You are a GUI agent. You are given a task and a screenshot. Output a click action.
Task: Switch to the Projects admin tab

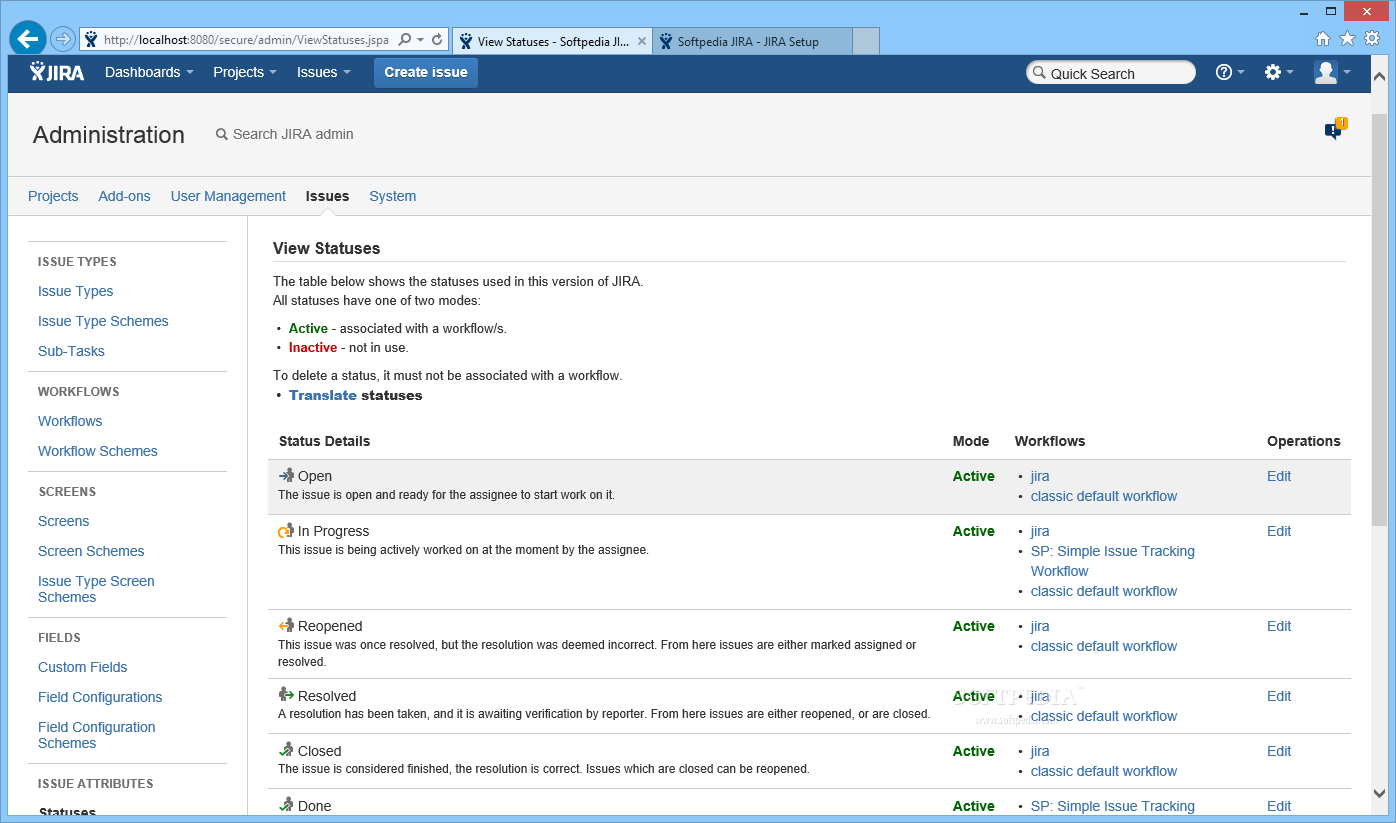pos(53,196)
